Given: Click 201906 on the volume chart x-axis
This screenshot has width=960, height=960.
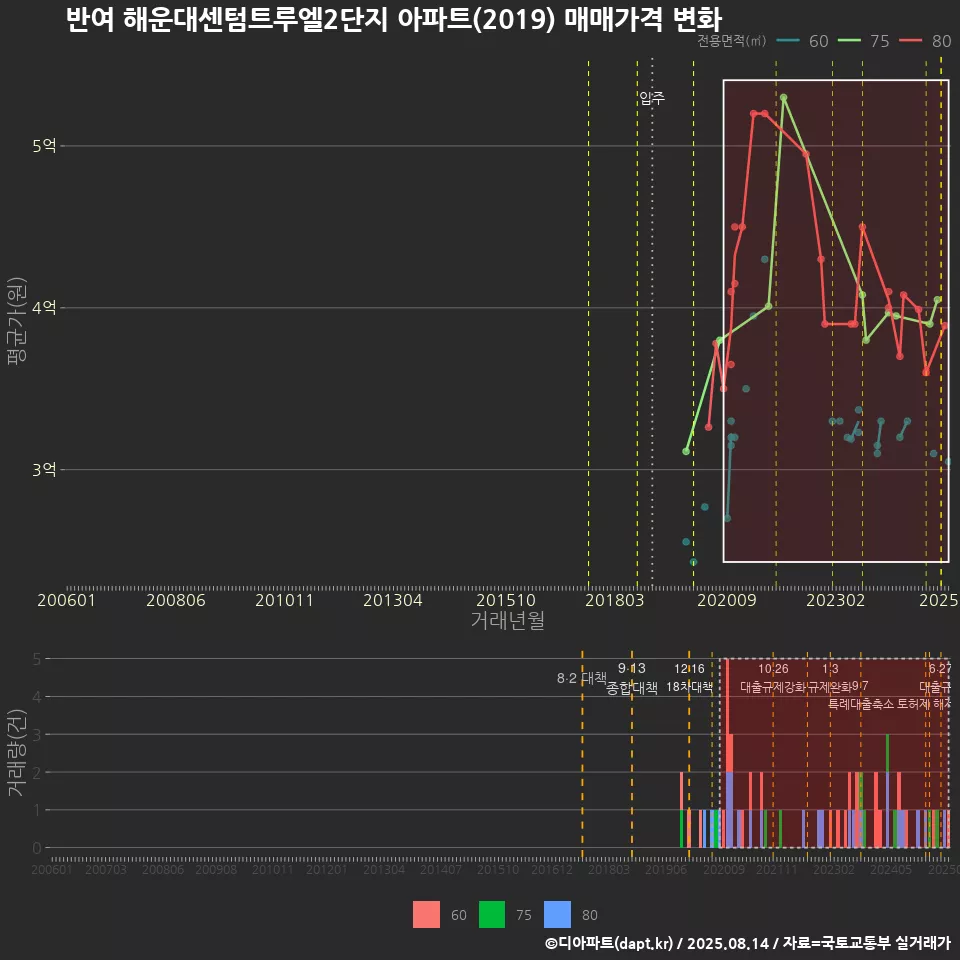Looking at the screenshot, I should tap(666, 869).
